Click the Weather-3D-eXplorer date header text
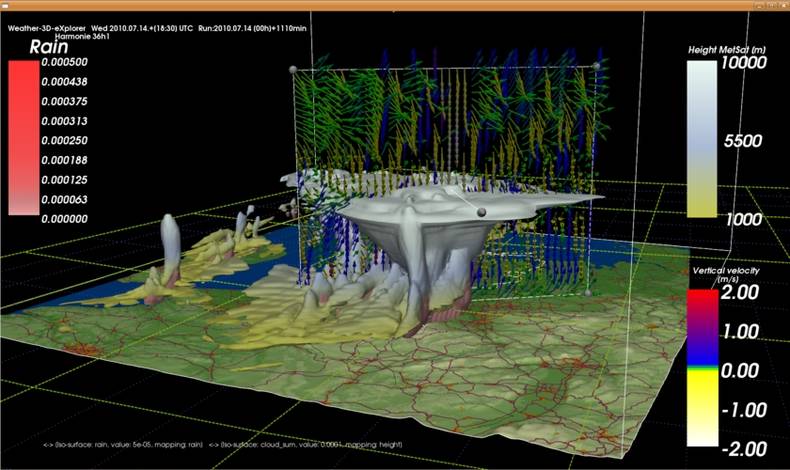The height and width of the screenshot is (470, 790). (x=157, y=28)
